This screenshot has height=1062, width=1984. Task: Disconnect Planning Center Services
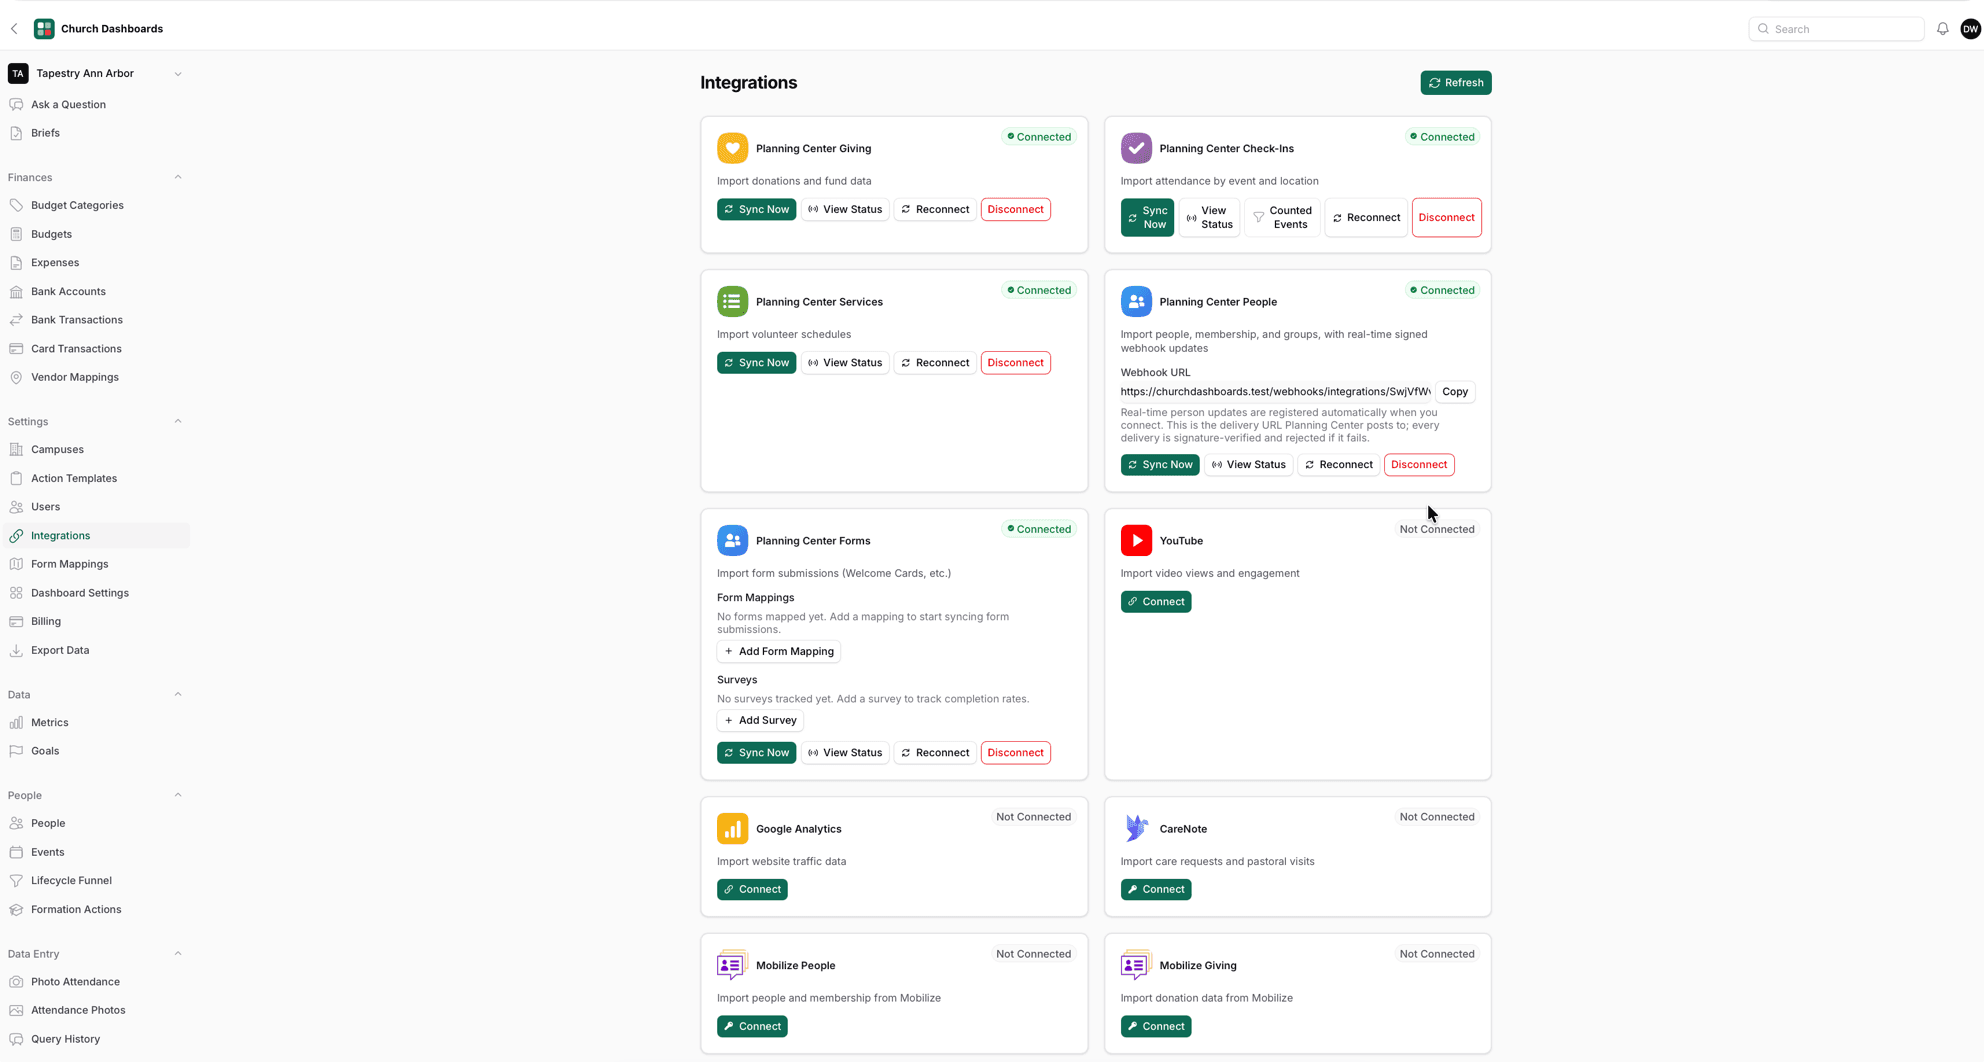click(x=1015, y=363)
